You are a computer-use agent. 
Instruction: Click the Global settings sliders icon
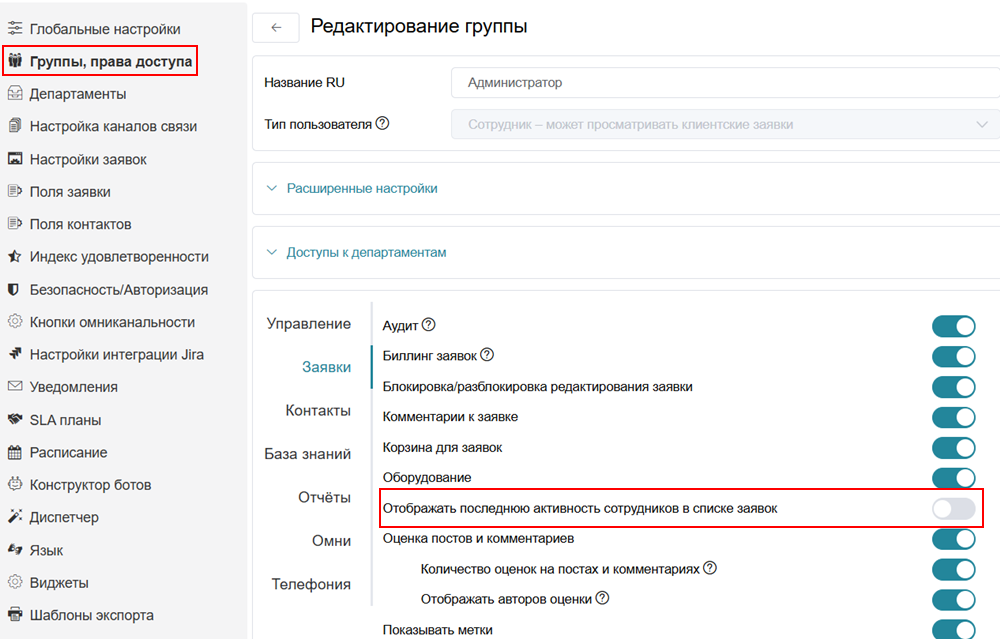pyautogui.click(x=15, y=29)
